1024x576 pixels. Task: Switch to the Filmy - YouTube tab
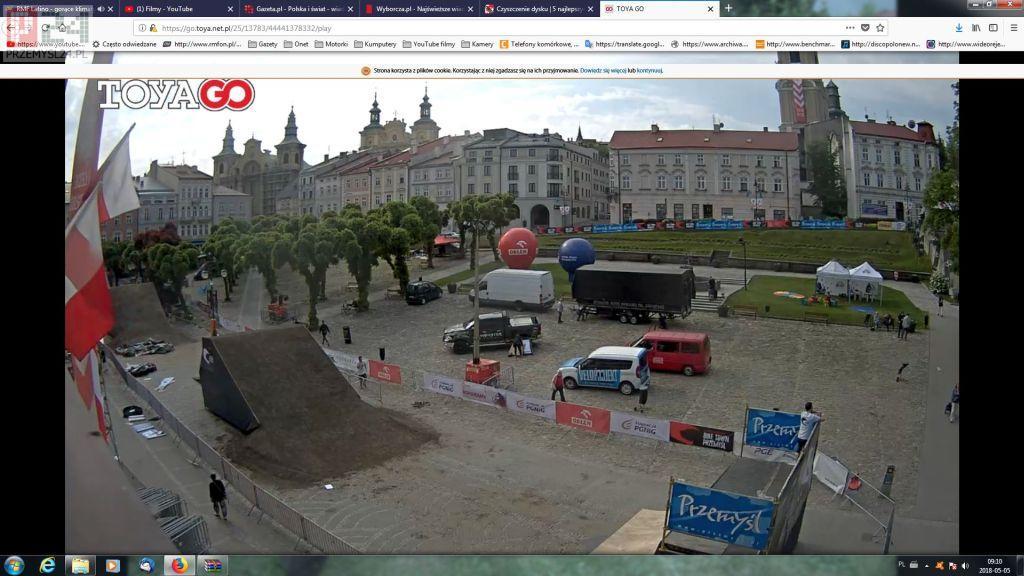178,9
